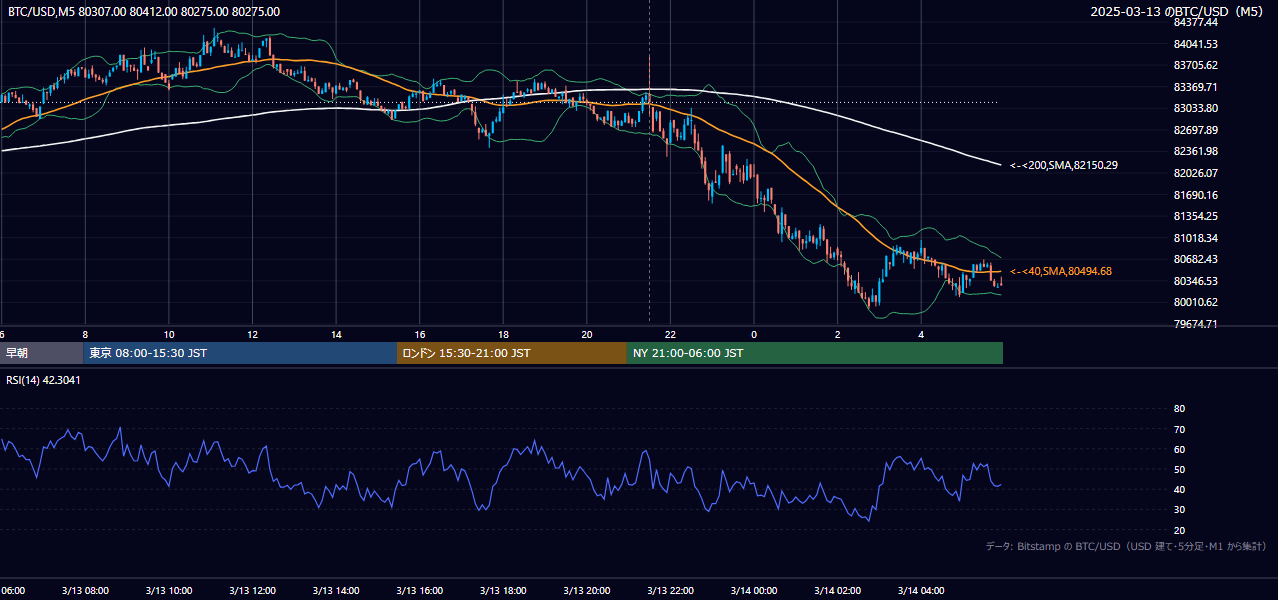Click price axis value 82361.98

pos(1195,151)
